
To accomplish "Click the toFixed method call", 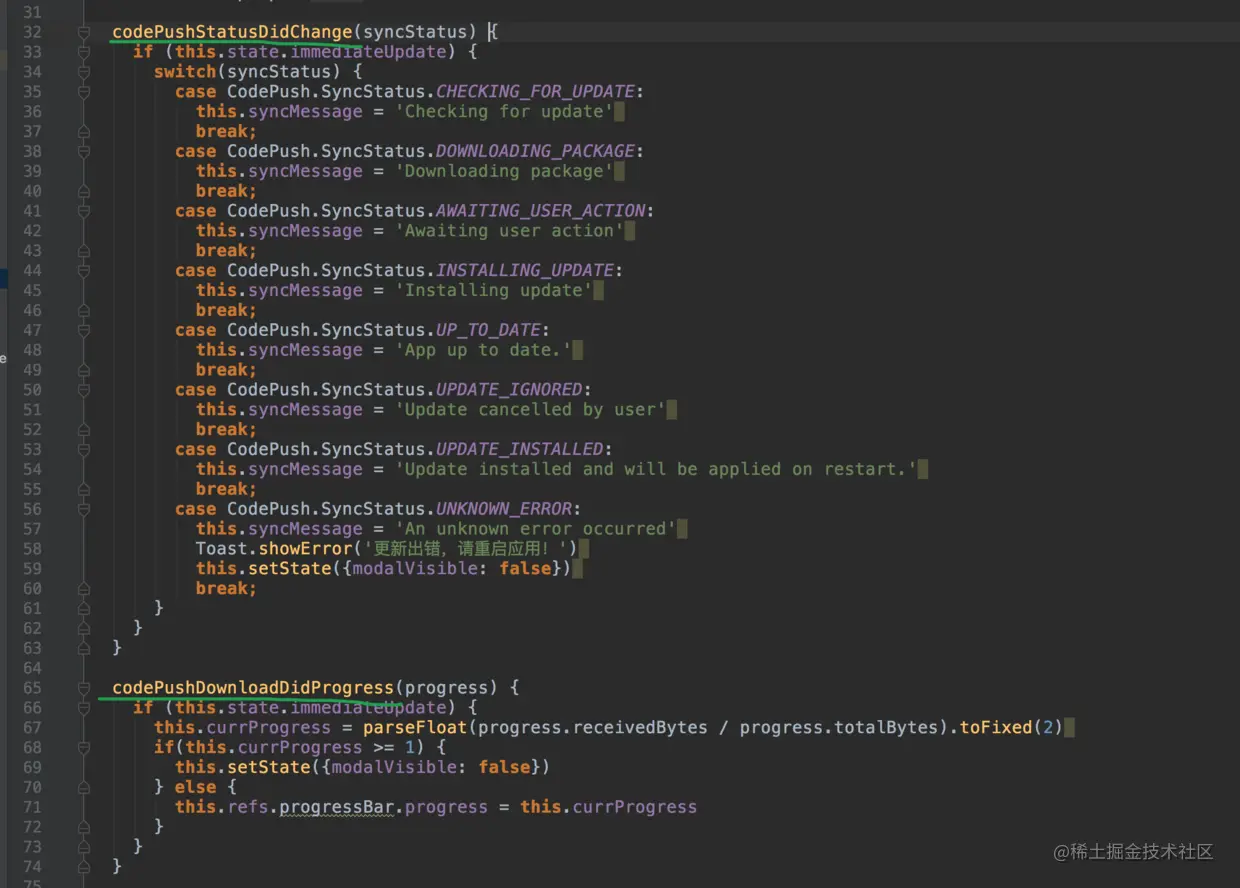I will (x=996, y=728).
